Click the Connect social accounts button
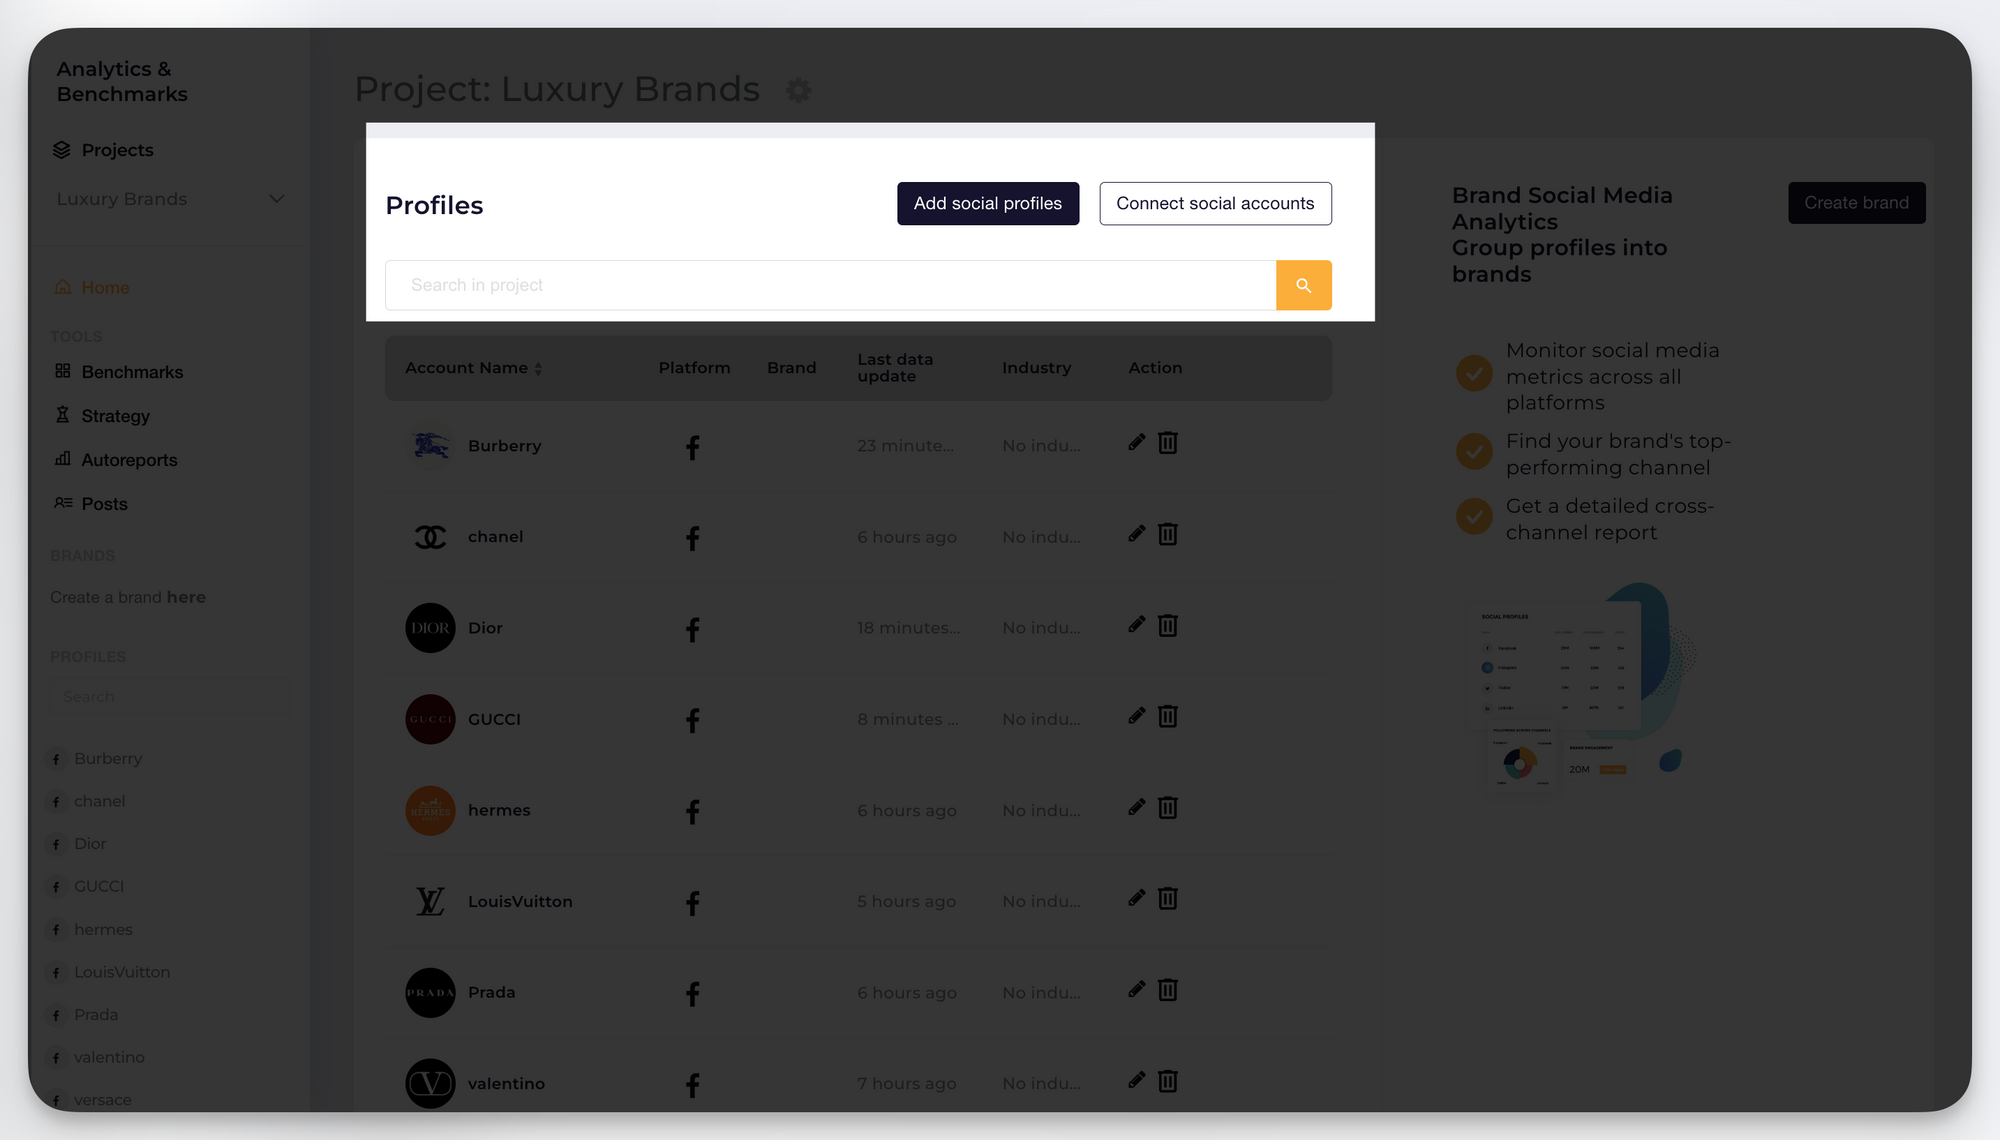Image resolution: width=2000 pixels, height=1140 pixels. (x=1214, y=202)
